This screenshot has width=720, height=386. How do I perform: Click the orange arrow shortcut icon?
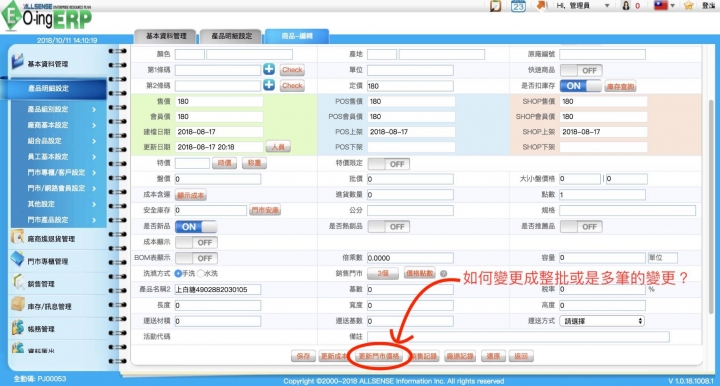click(x=541, y=6)
